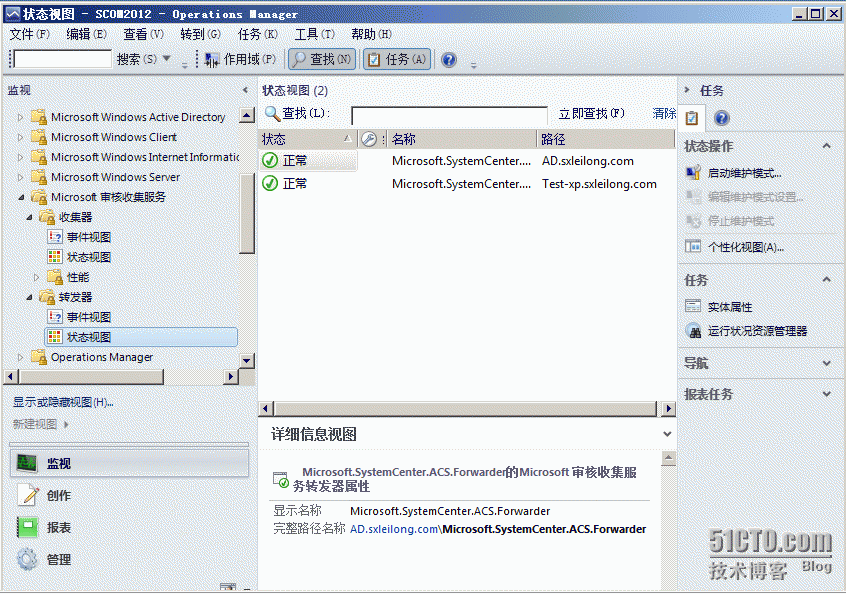The image size is (846, 594).
Task: Click the task clipboard tab icon
Action: (x=692, y=118)
